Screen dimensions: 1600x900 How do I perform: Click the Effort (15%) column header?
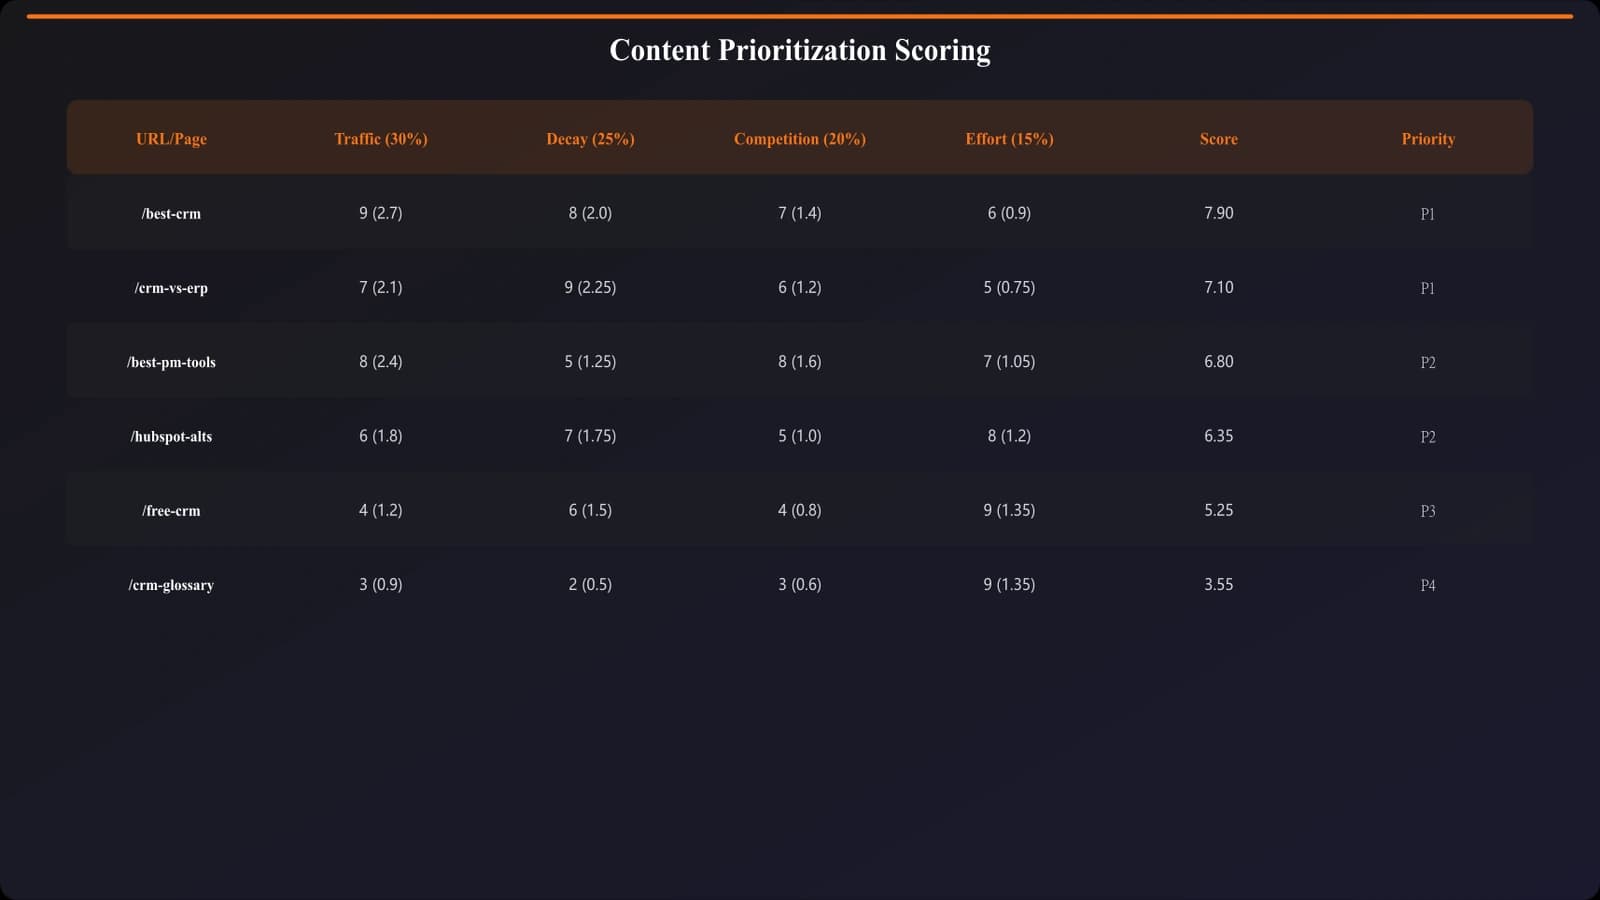(x=1009, y=139)
